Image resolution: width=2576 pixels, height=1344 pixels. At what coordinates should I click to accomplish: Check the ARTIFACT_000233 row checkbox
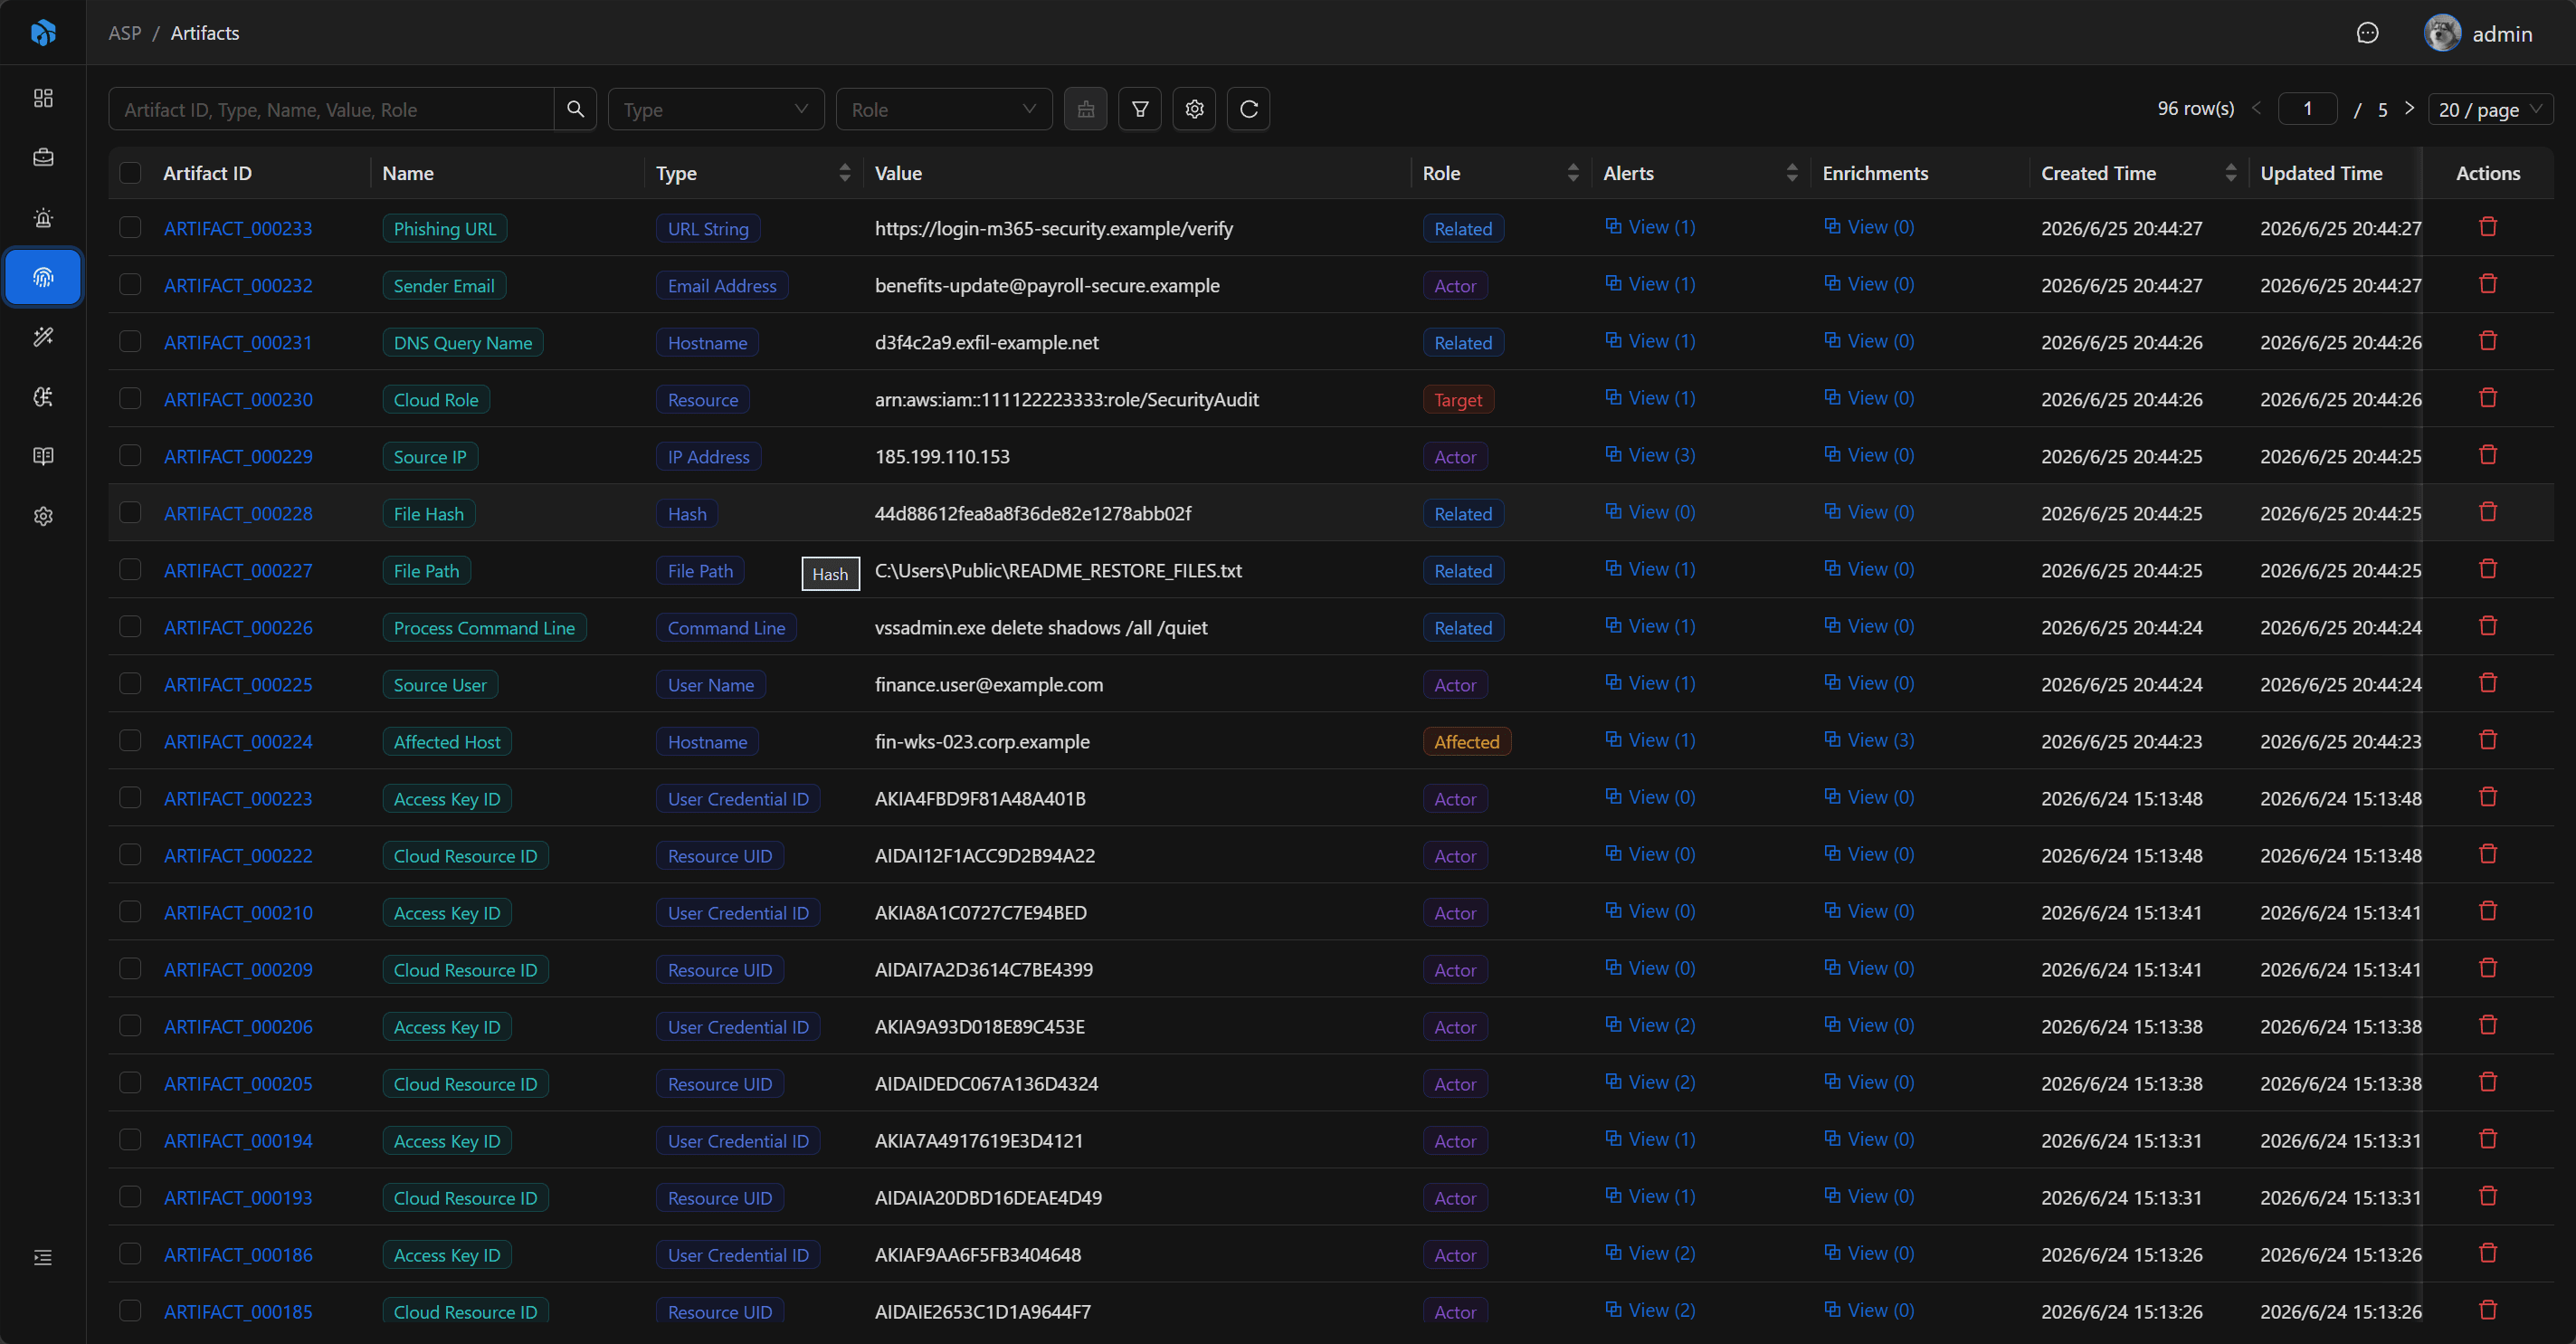[x=130, y=227]
